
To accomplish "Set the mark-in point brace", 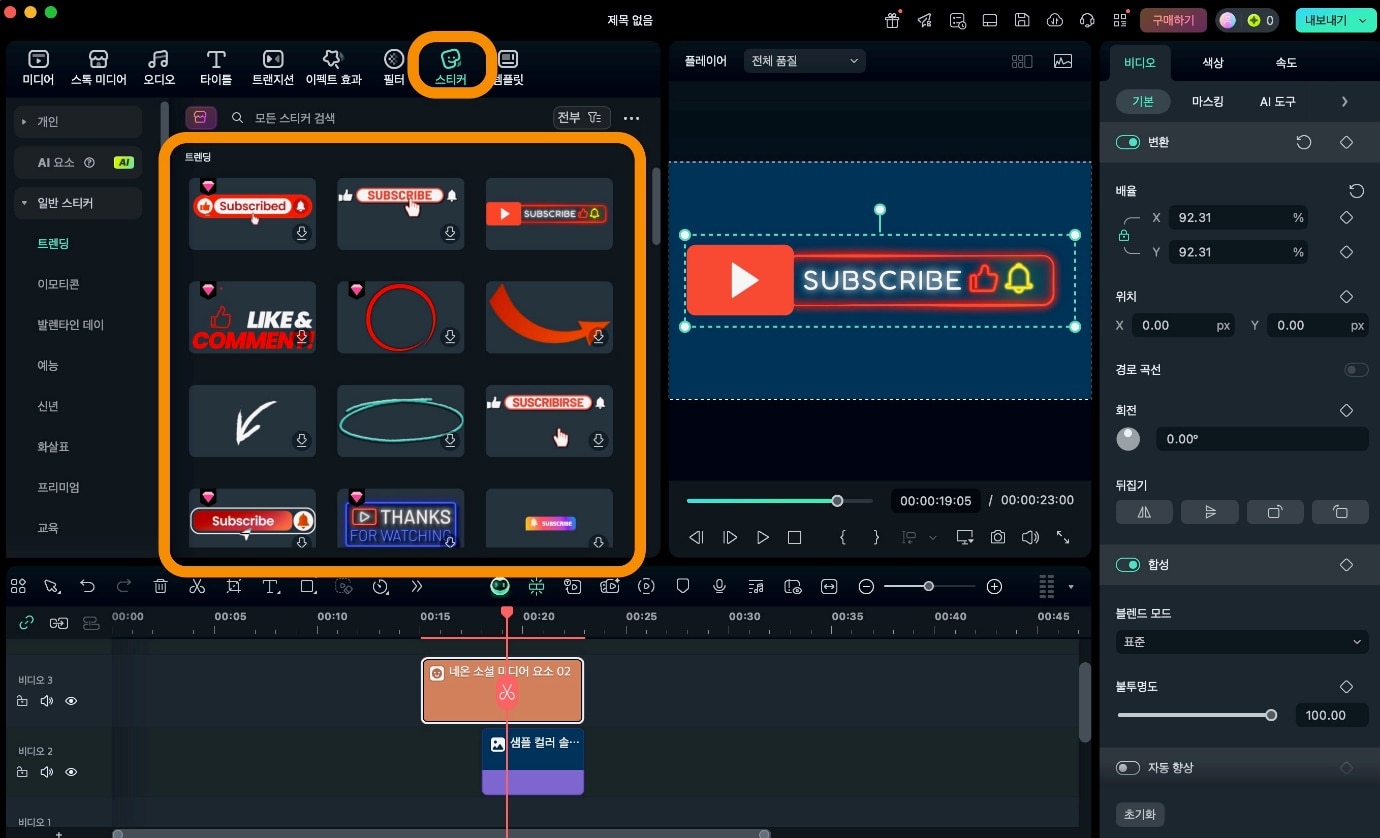I will pyautogui.click(x=843, y=537).
